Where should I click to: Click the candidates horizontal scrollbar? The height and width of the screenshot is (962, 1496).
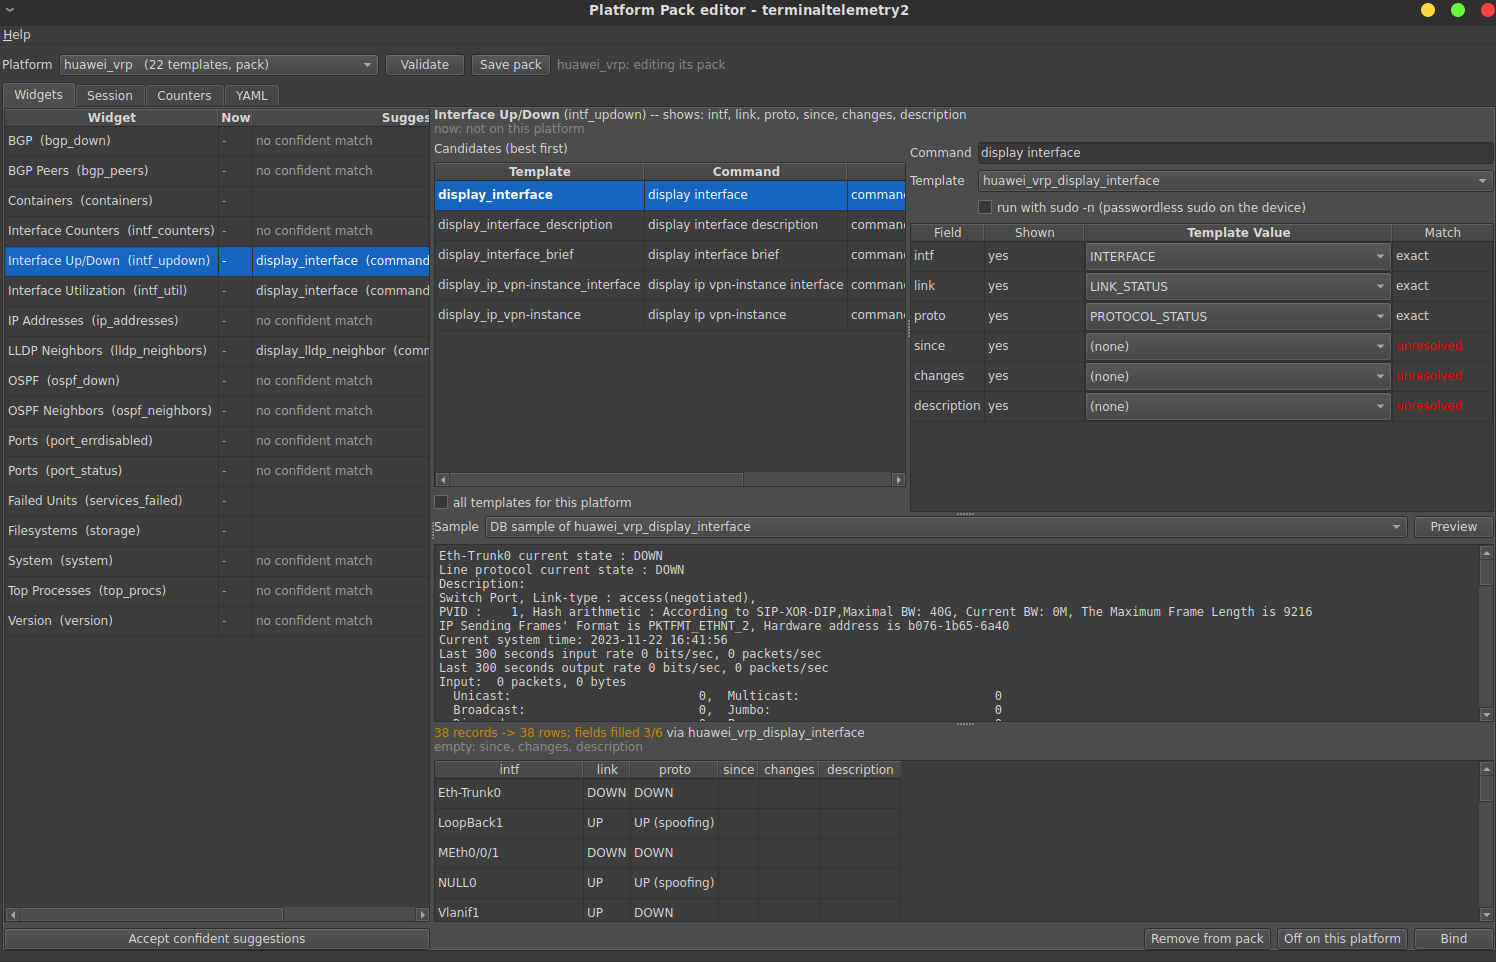[x=597, y=480]
